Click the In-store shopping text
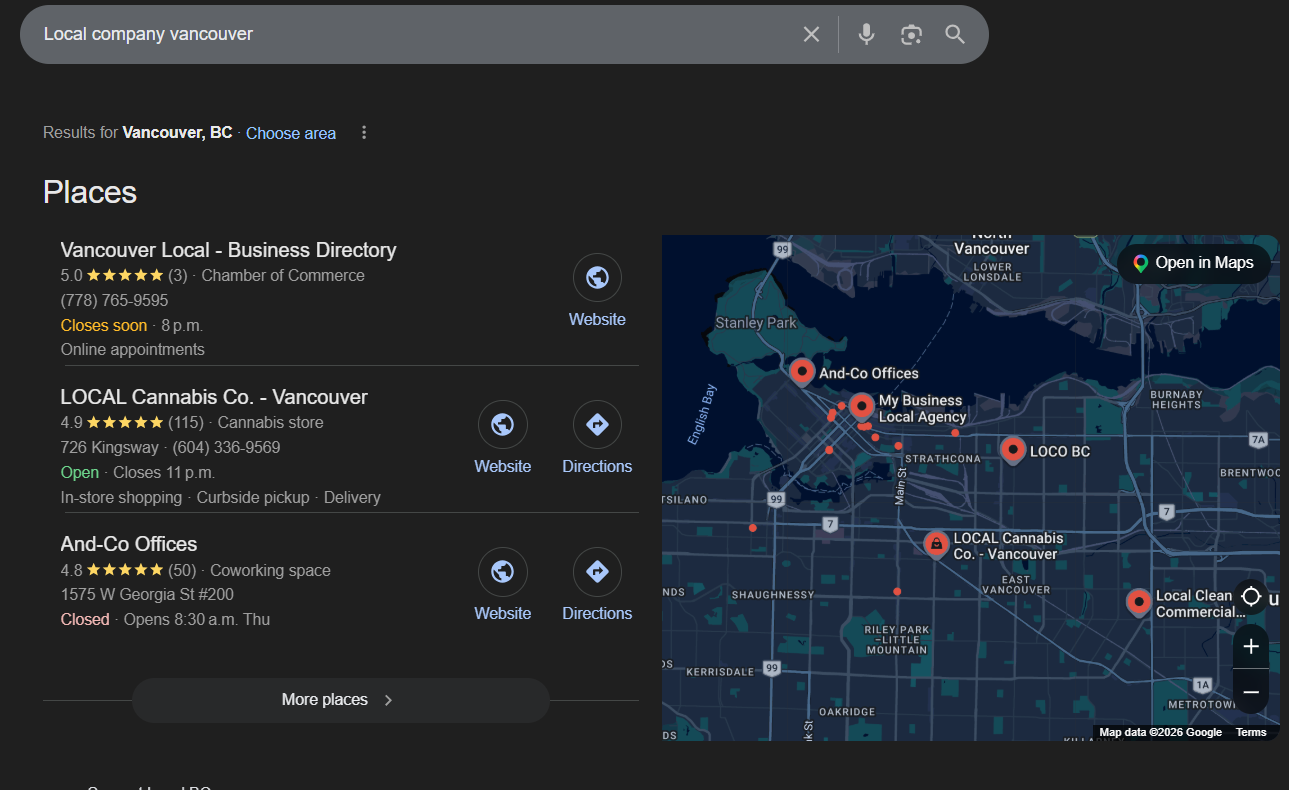The height and width of the screenshot is (790, 1289). coord(121,497)
